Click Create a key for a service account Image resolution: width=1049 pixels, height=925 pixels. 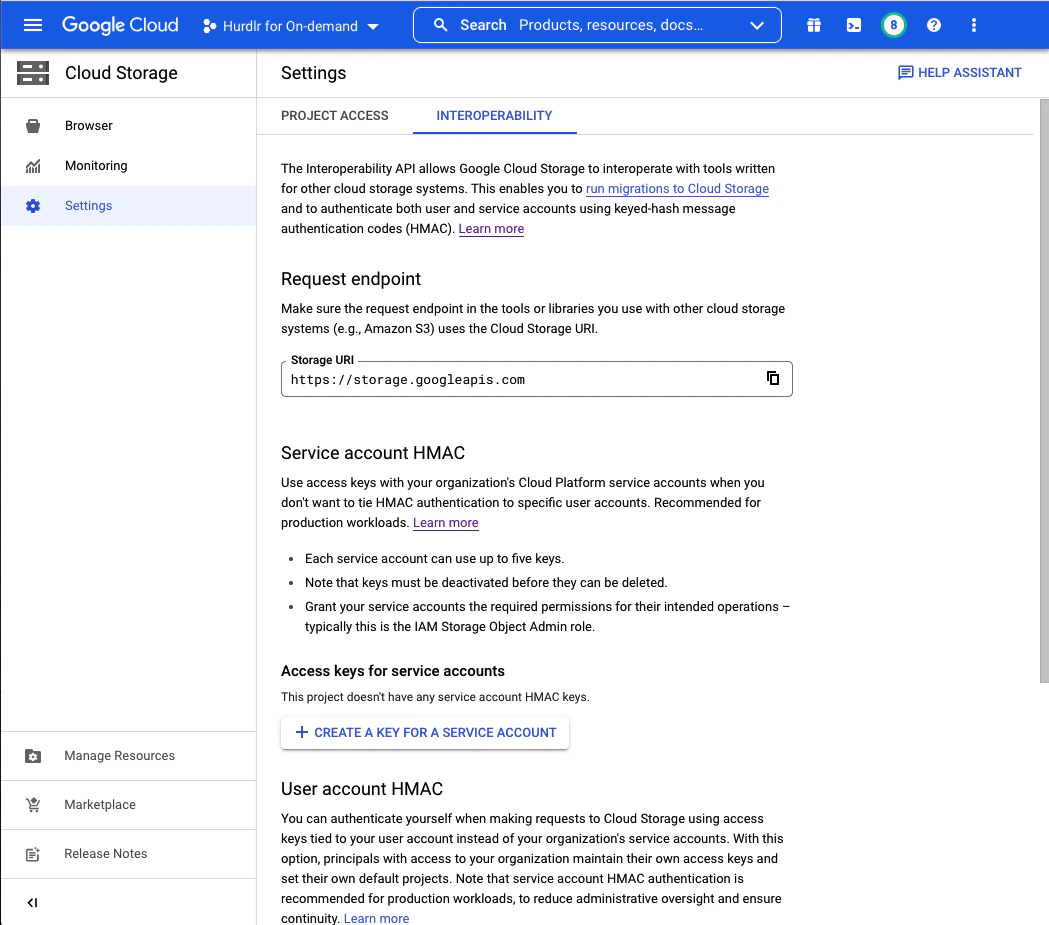click(x=425, y=733)
